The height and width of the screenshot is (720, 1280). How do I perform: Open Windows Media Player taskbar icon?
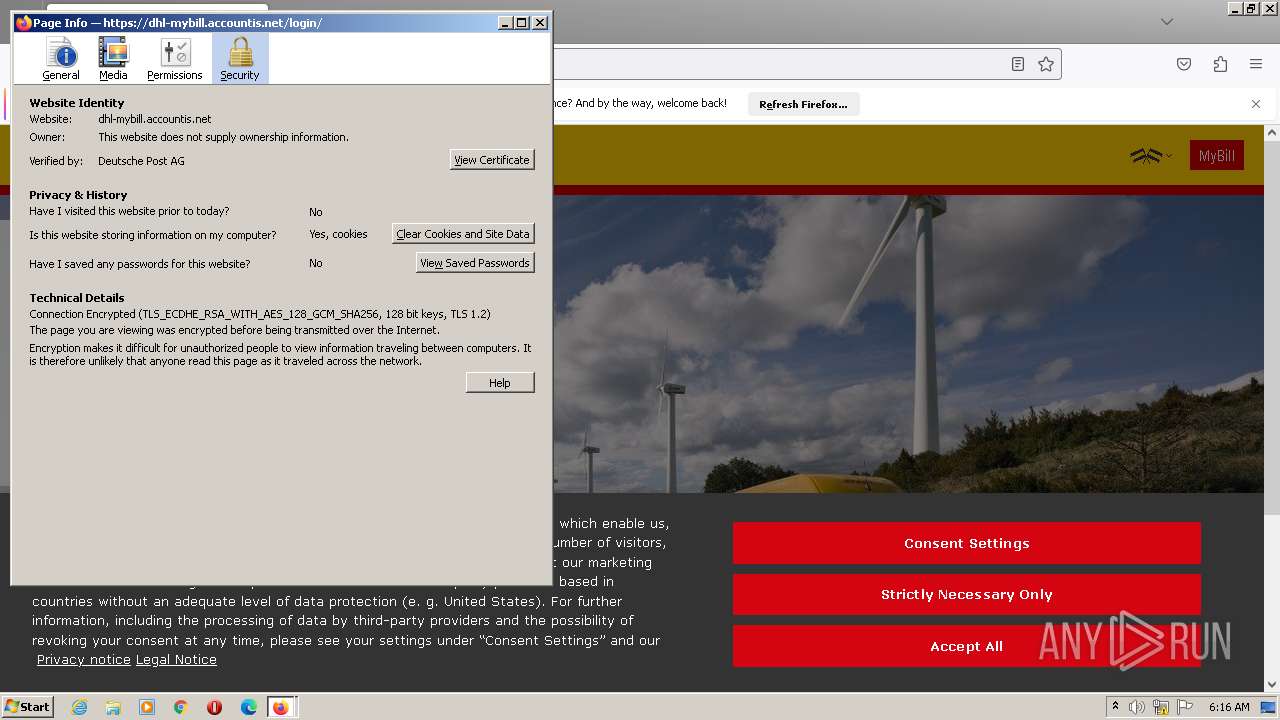147,707
